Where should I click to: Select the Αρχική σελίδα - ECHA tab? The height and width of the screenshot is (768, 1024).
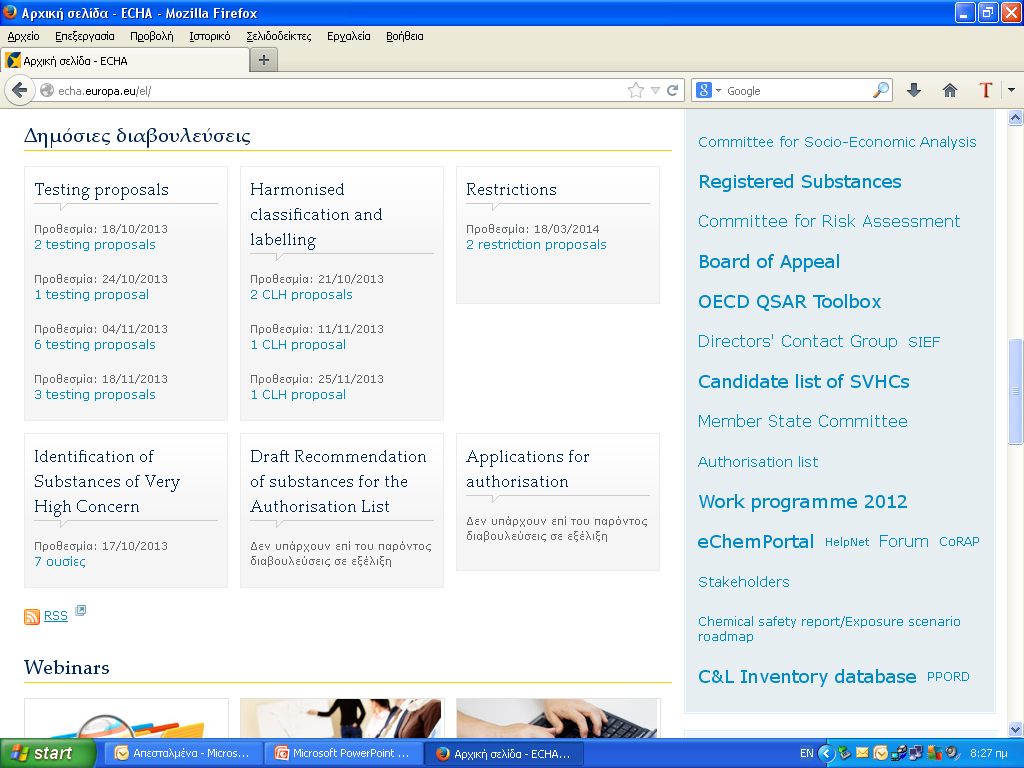tap(125, 61)
